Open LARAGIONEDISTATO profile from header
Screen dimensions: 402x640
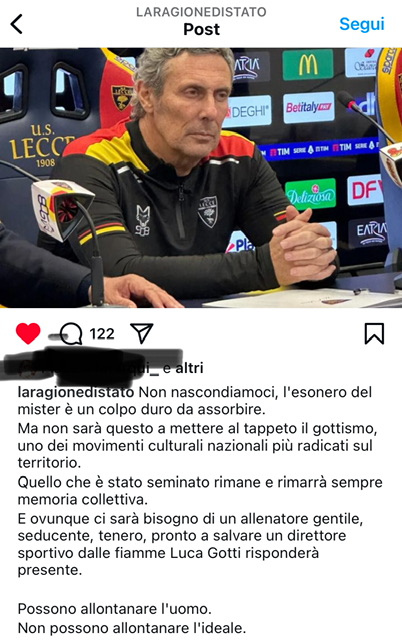point(201,12)
